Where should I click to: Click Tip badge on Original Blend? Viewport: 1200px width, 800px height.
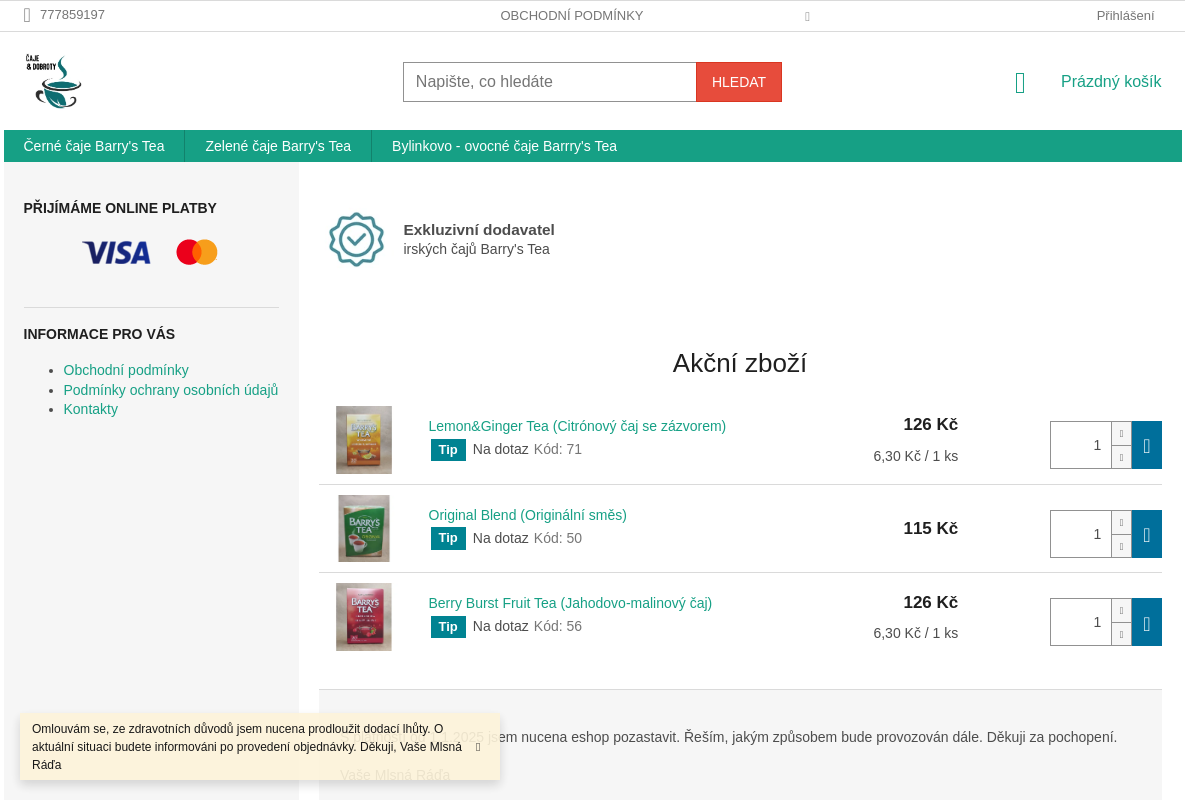click(x=448, y=538)
